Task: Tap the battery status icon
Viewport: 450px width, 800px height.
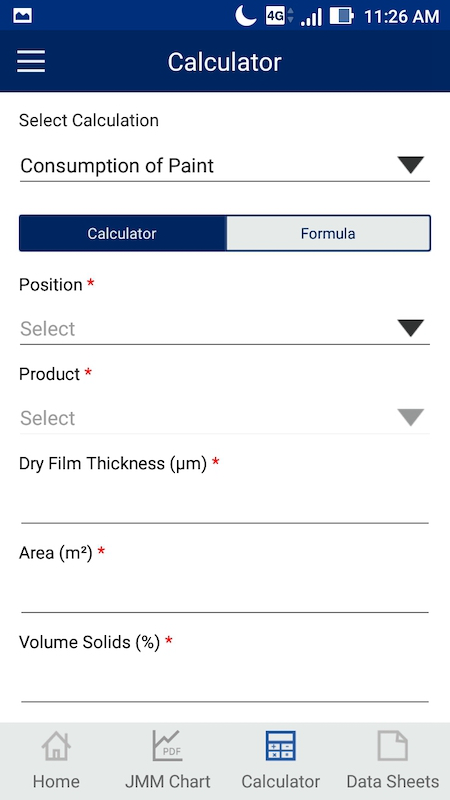Action: (341, 16)
